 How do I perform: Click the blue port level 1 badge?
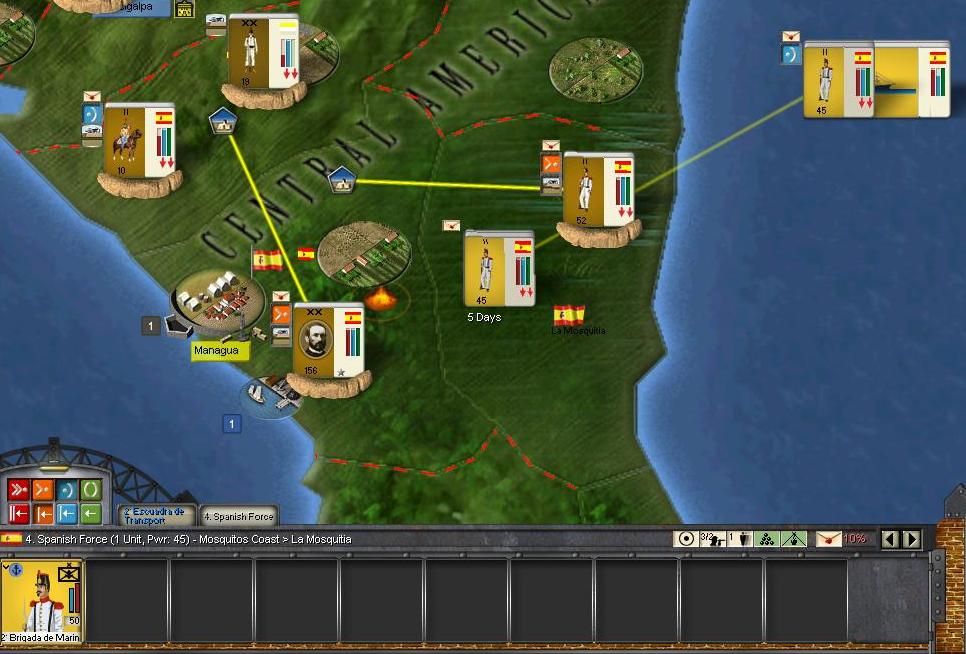point(232,424)
